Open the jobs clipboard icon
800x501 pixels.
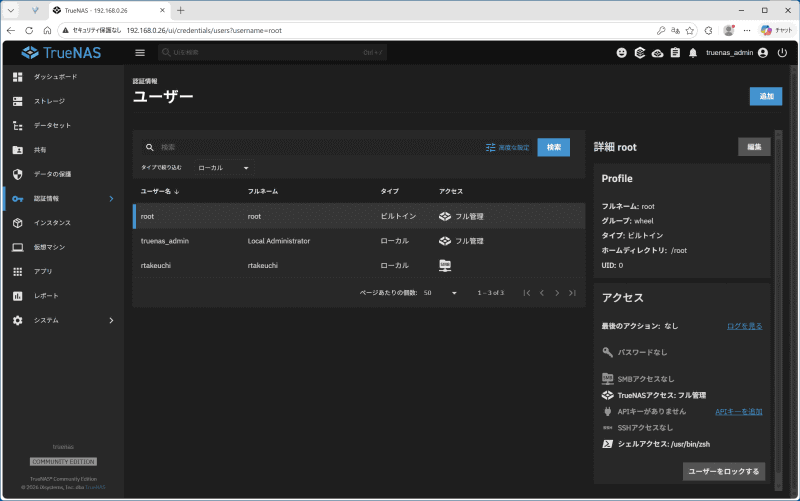675,53
